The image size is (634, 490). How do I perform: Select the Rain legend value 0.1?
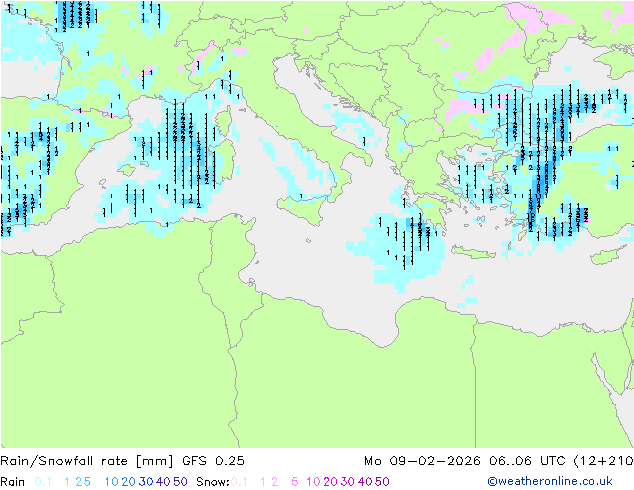43,482
